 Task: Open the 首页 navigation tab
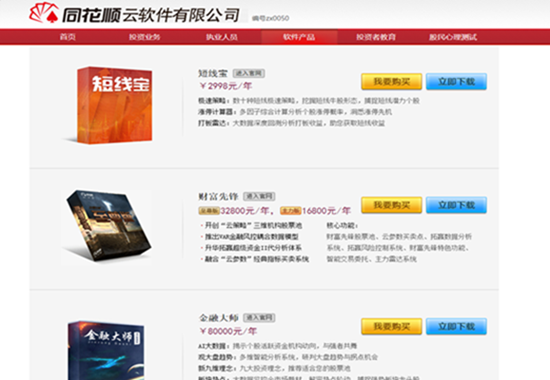tap(67, 37)
